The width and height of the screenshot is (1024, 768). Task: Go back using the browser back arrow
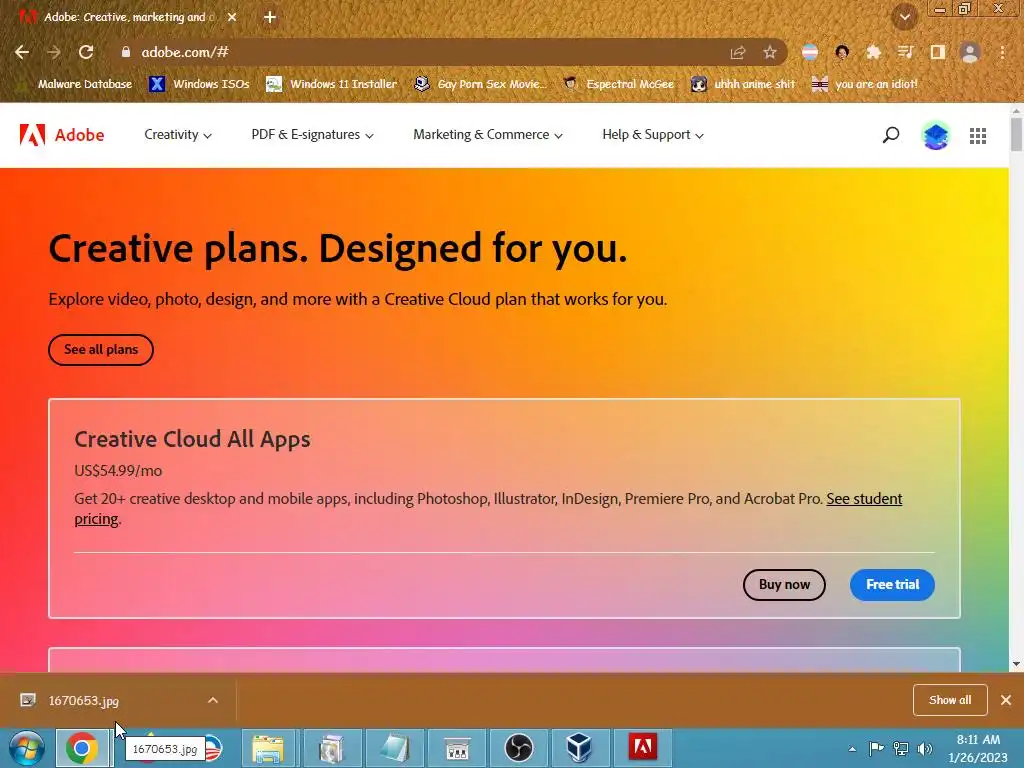(x=22, y=52)
